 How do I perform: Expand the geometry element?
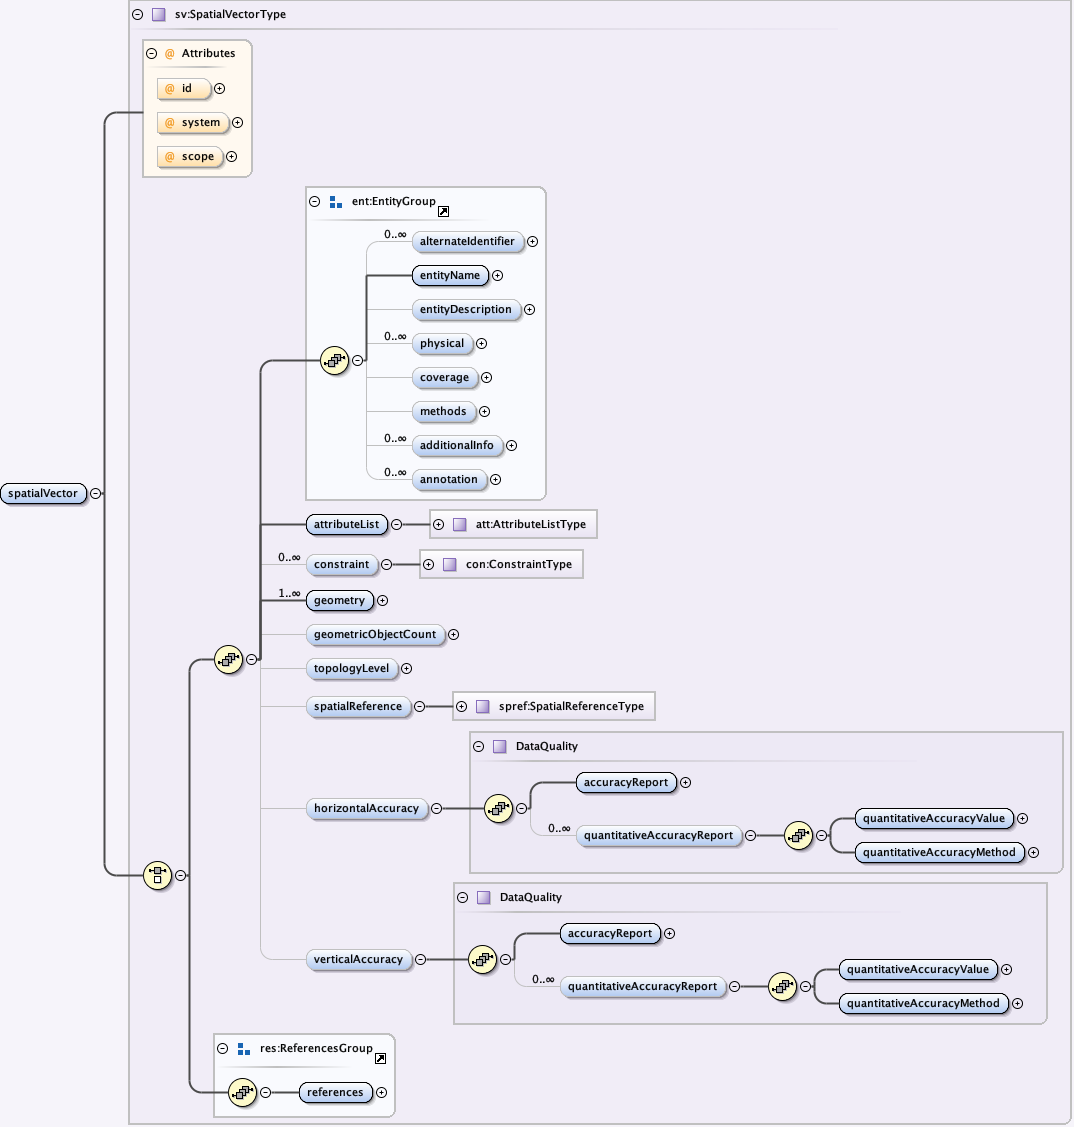click(382, 601)
